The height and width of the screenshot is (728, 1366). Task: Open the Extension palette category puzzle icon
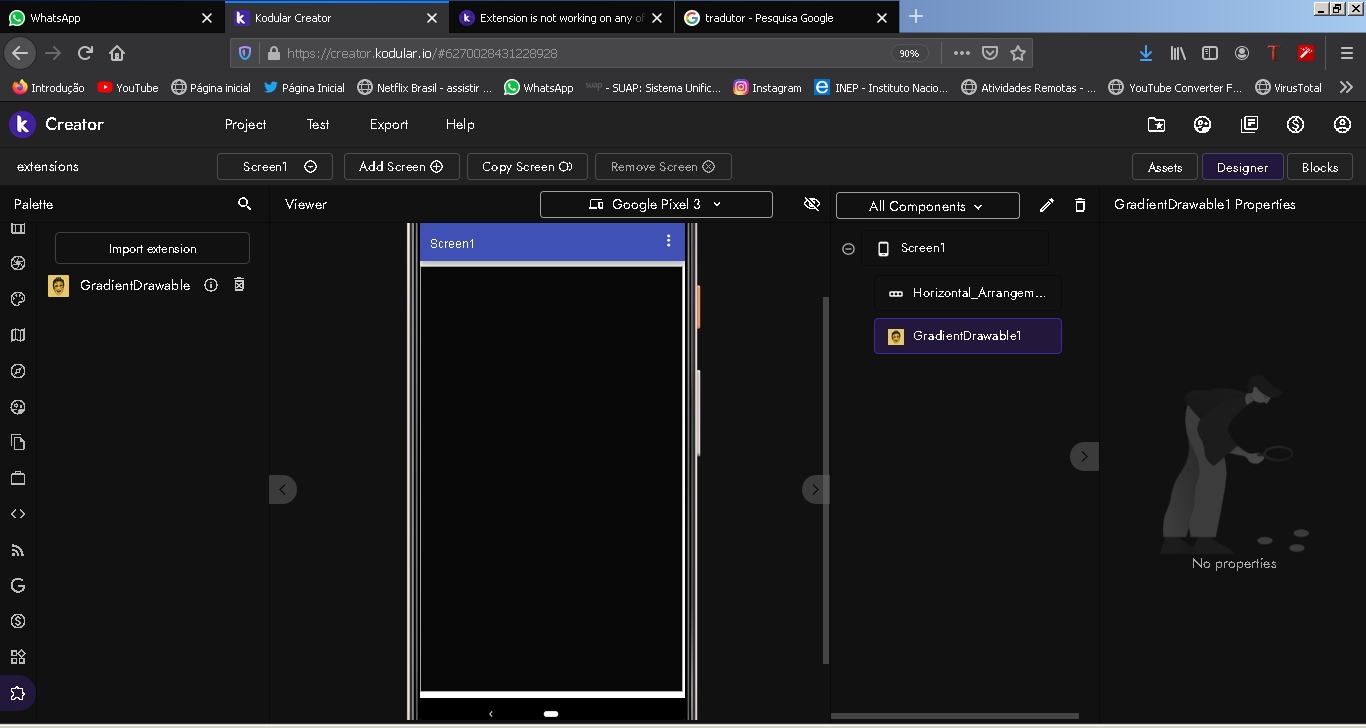point(17,693)
